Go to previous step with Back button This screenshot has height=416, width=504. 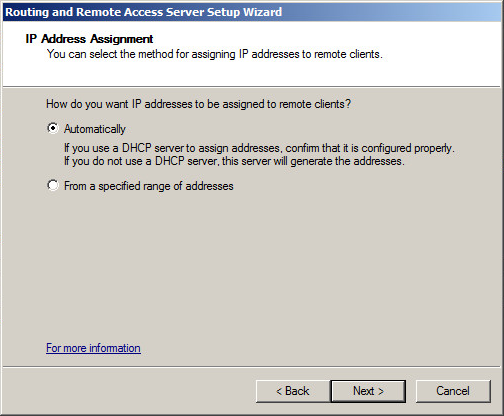click(293, 391)
